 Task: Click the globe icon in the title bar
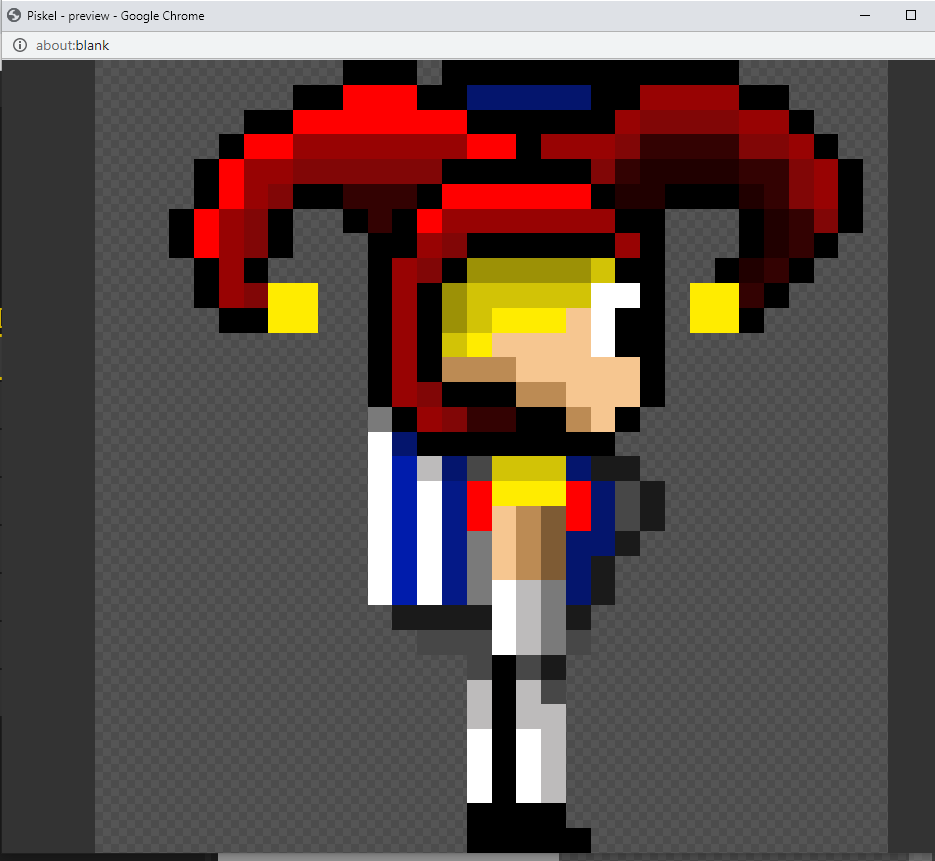(14, 15)
